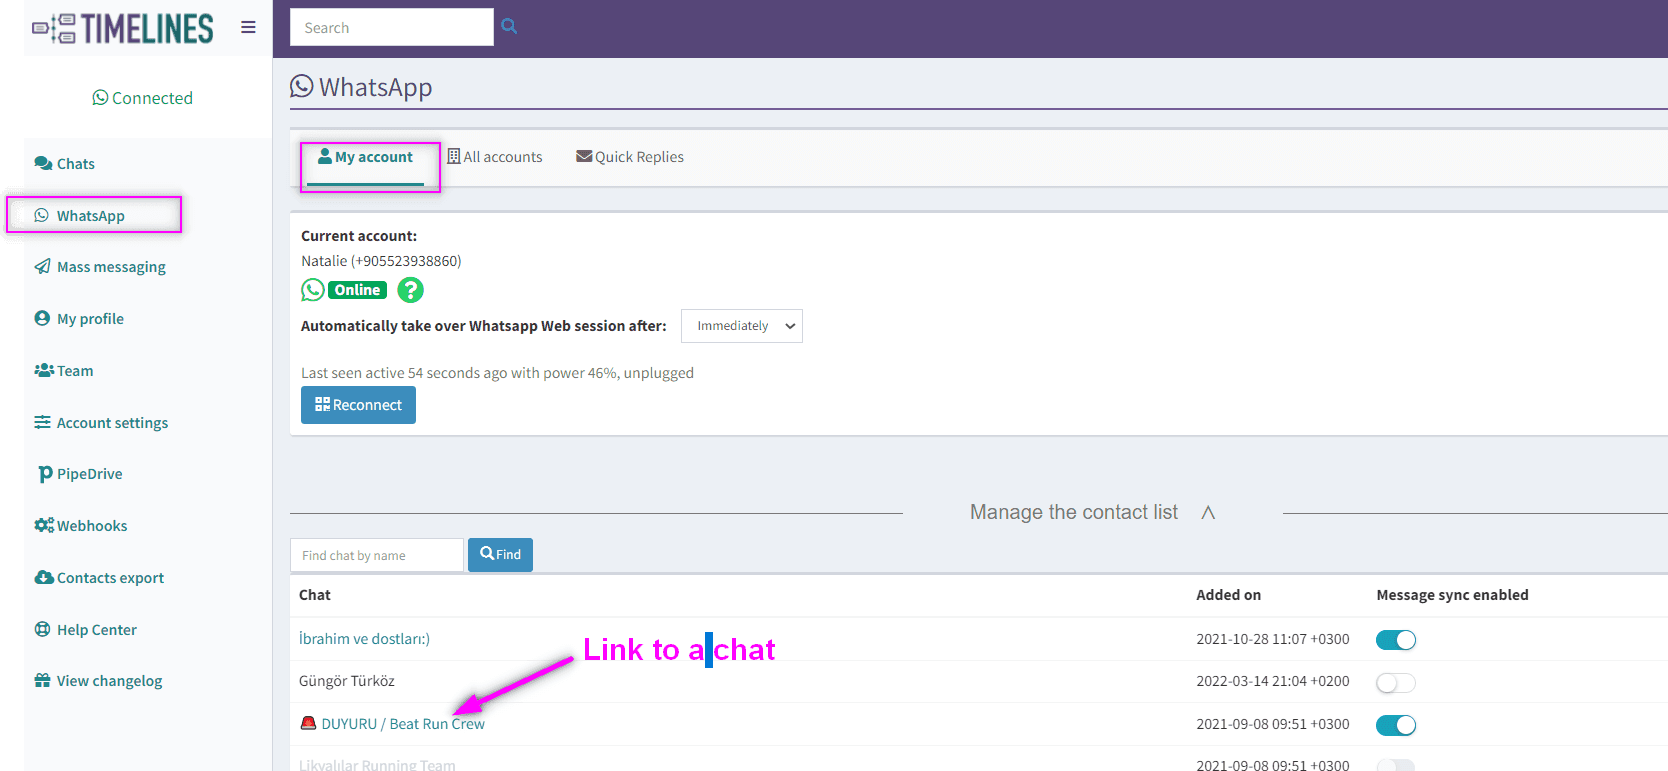
Task: Click the Find chat by name field
Action: pyautogui.click(x=376, y=555)
